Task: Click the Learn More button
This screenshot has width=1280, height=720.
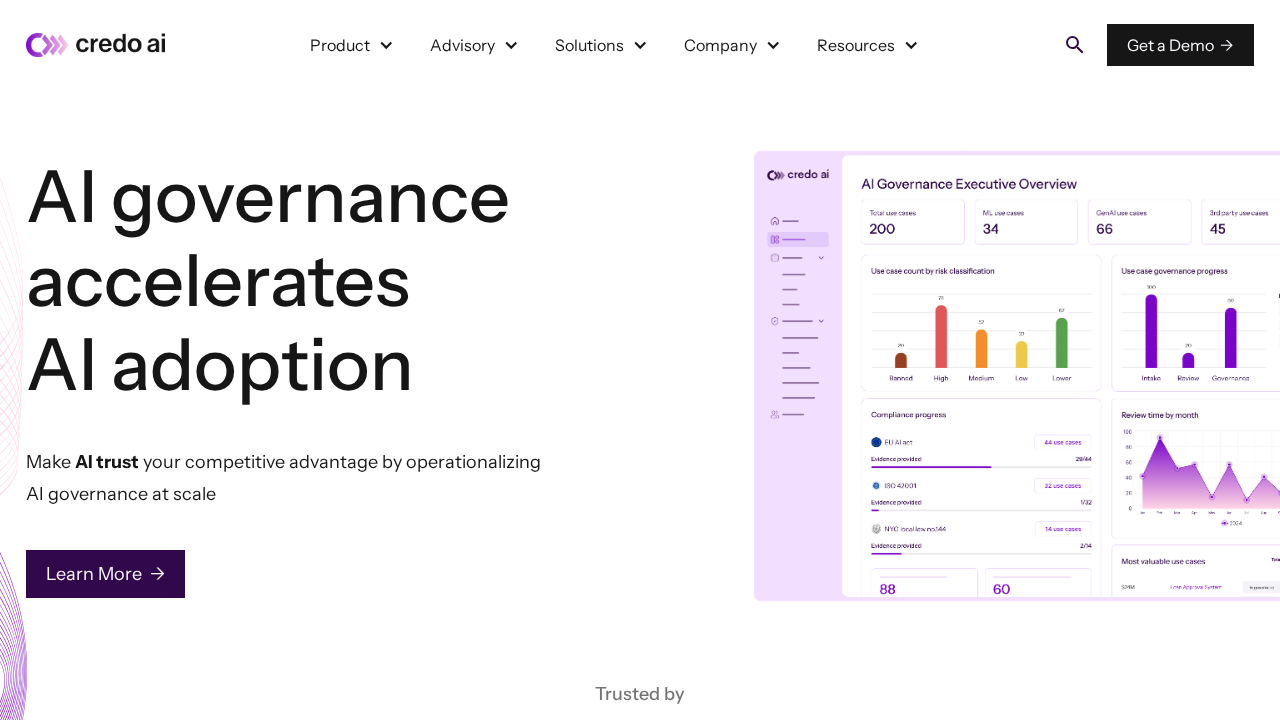Action: pos(105,574)
